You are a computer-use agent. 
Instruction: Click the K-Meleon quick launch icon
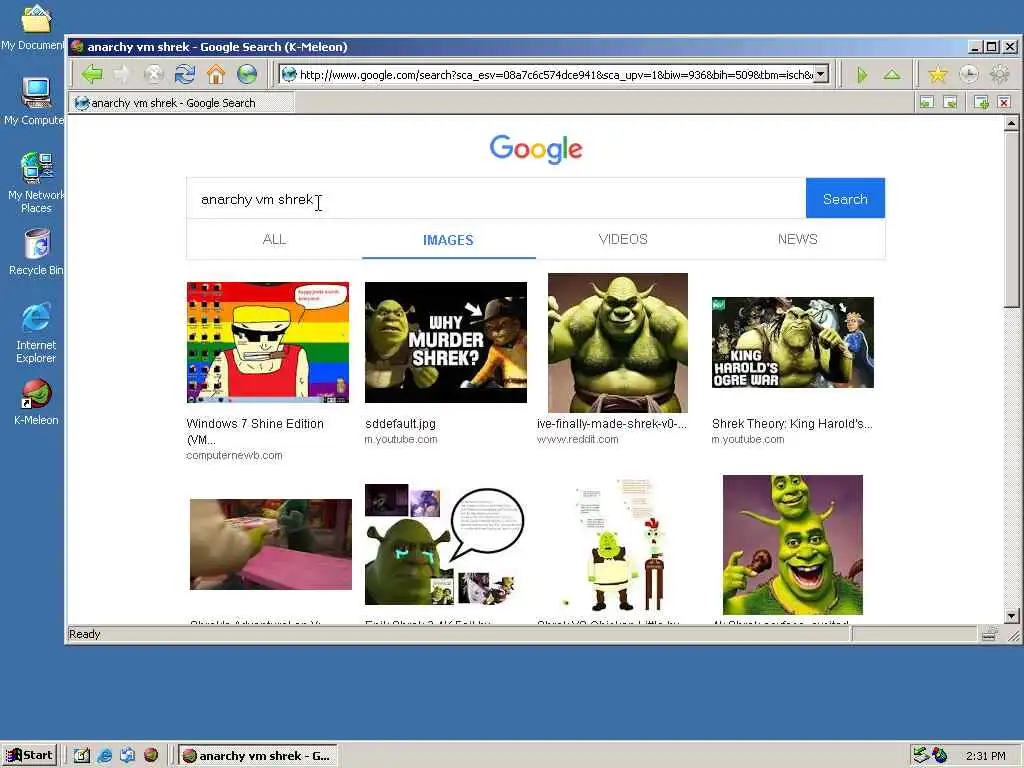click(151, 756)
